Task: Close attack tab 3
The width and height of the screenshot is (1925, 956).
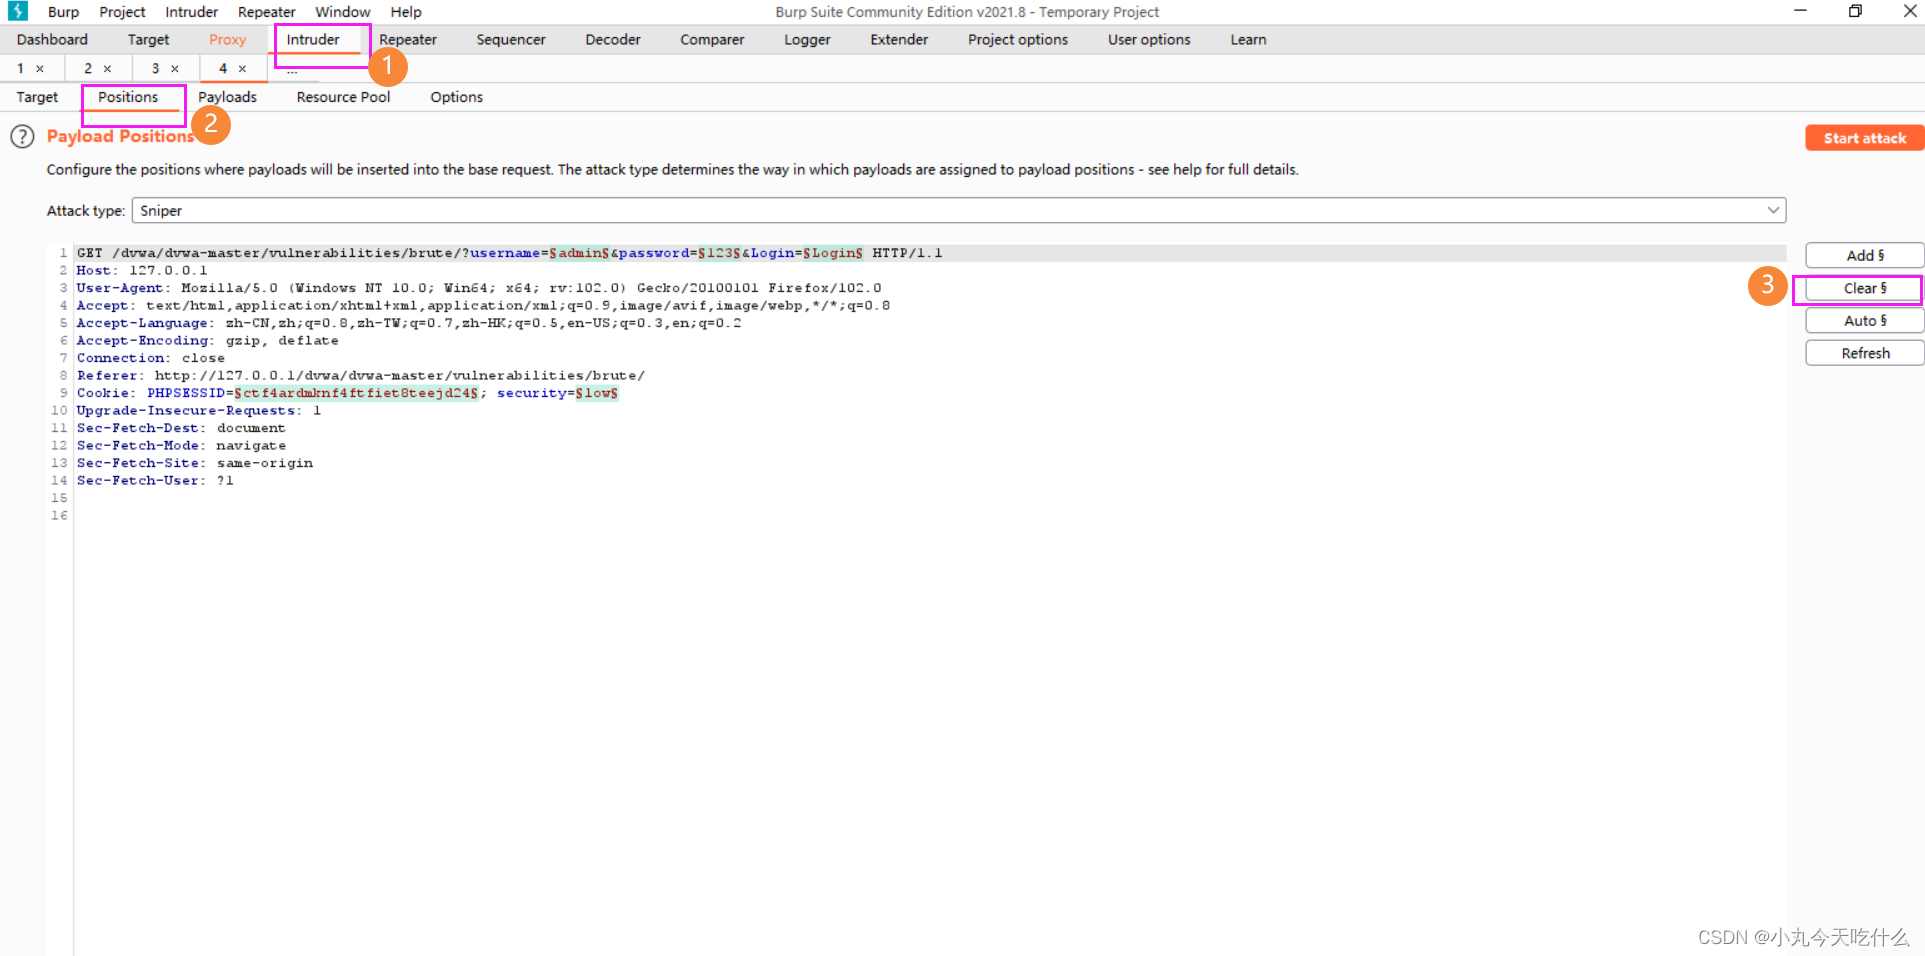Action: (x=175, y=69)
